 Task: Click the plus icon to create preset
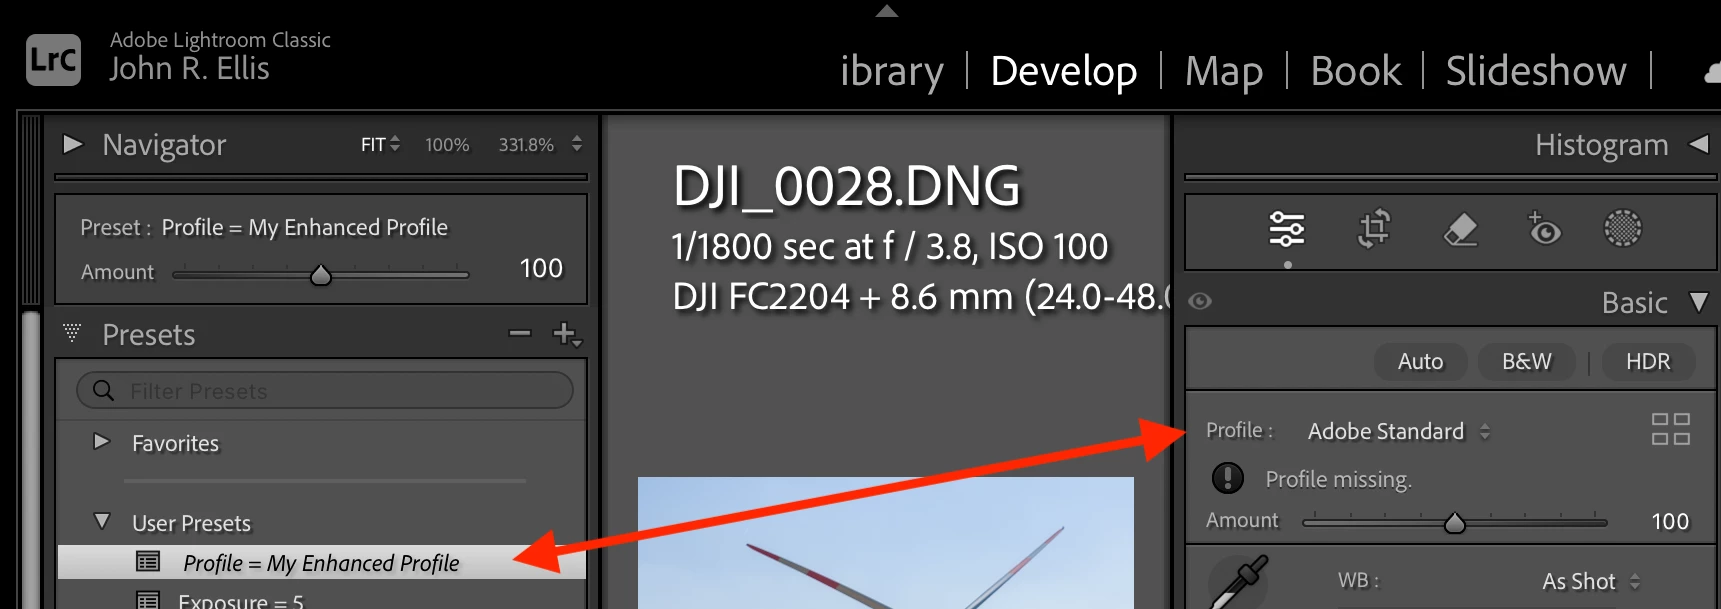click(566, 334)
